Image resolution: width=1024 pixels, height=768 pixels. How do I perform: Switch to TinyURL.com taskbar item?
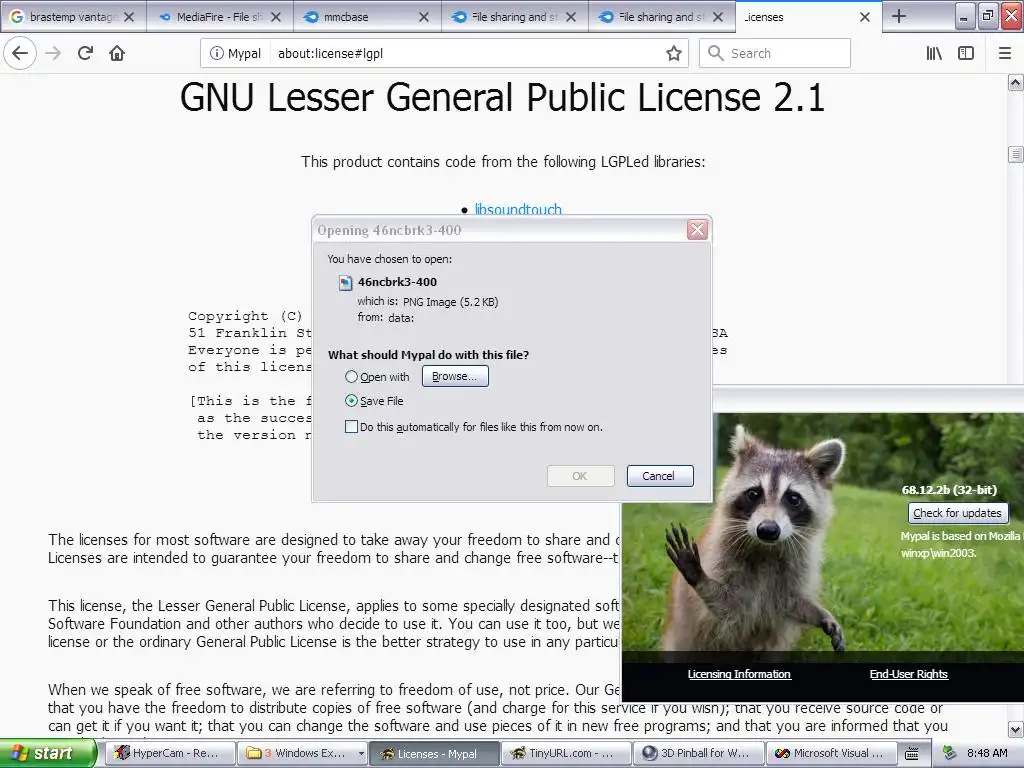[566, 753]
